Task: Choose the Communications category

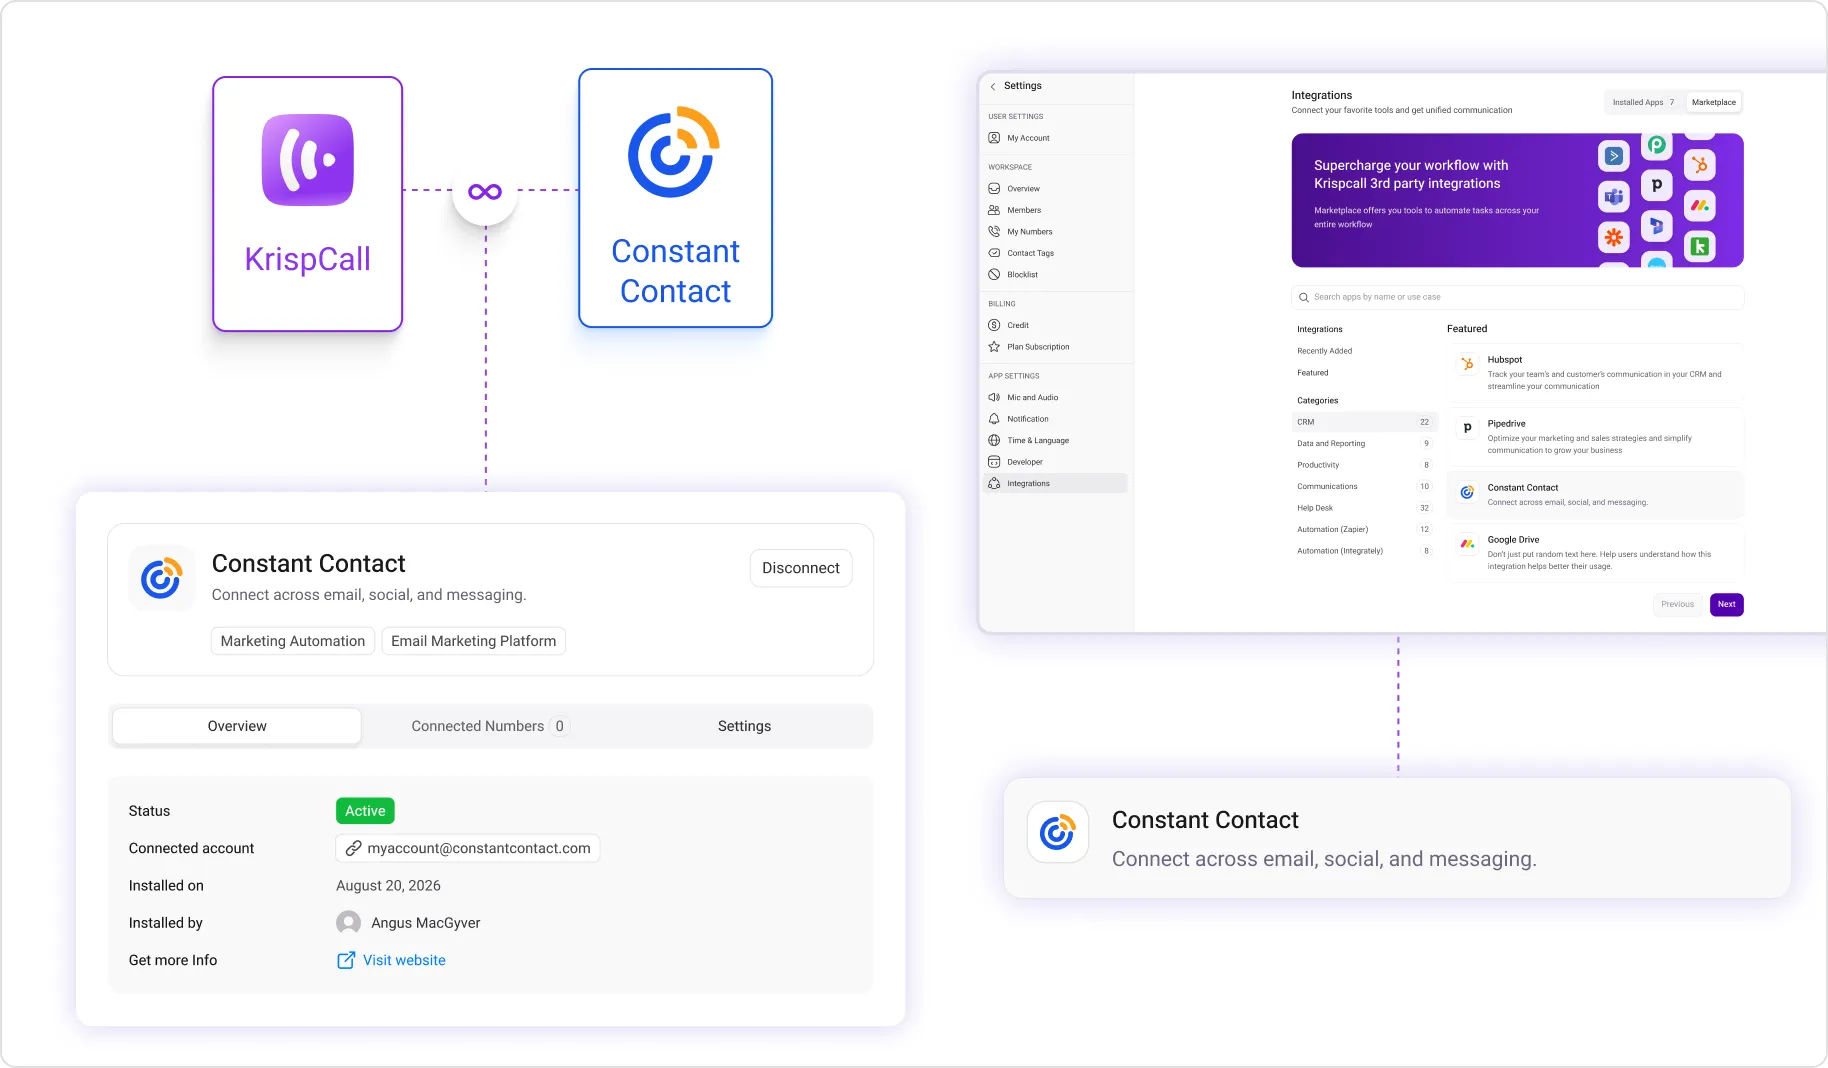Action: (x=1364, y=486)
